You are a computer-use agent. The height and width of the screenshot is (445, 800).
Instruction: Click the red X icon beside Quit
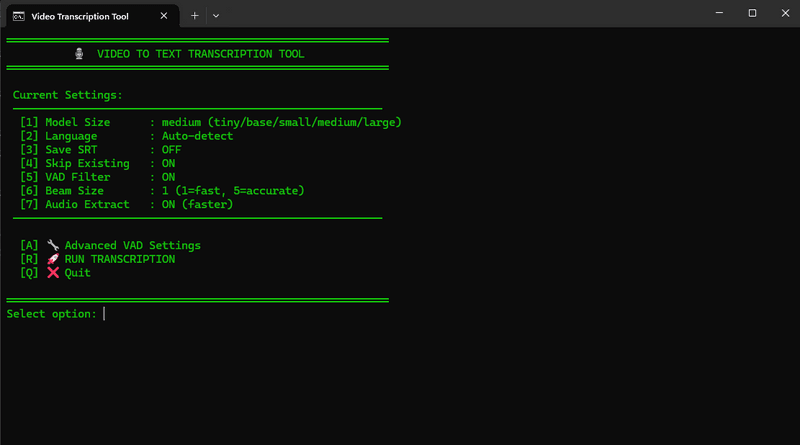point(53,273)
